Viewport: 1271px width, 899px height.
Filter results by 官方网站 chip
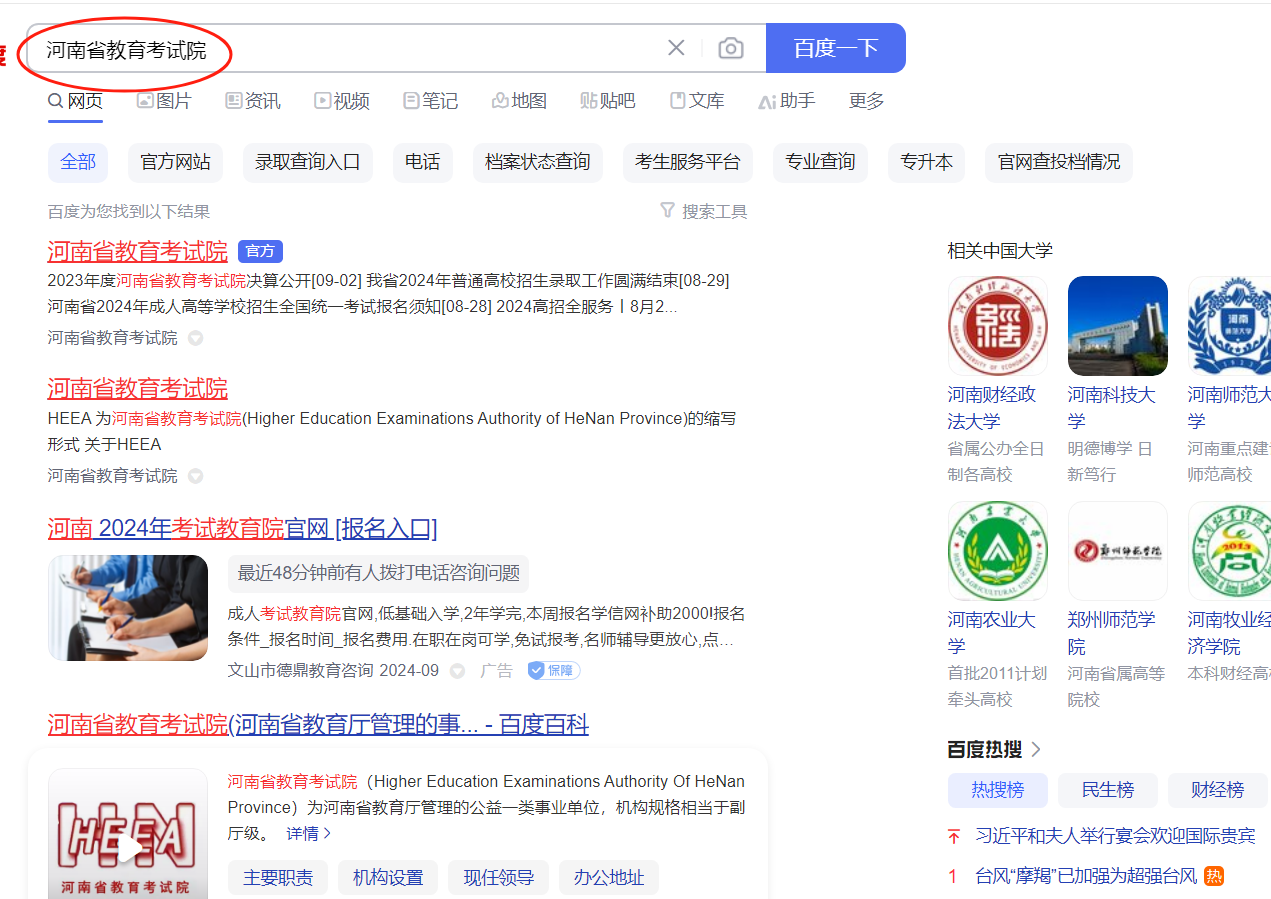[175, 162]
